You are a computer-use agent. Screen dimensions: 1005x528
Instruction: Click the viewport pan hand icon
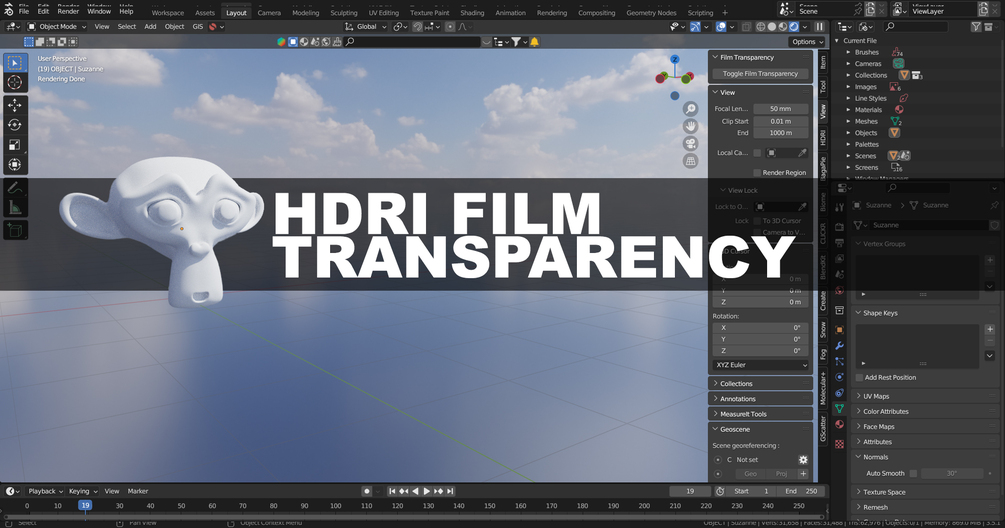(x=690, y=126)
